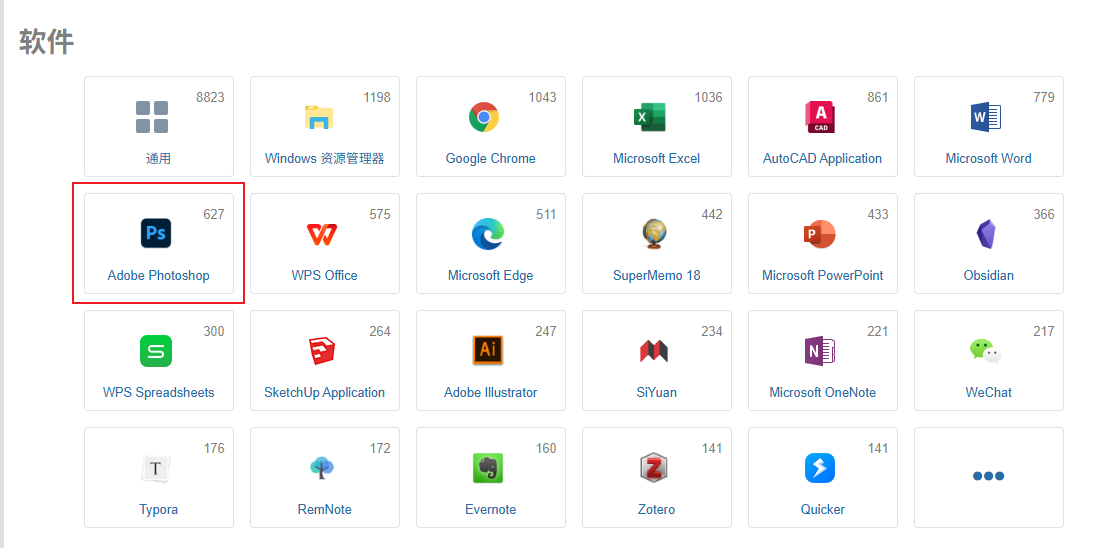The width and height of the screenshot is (1093, 548).
Task: Open the AutoCAD Application icon
Action: [820, 116]
